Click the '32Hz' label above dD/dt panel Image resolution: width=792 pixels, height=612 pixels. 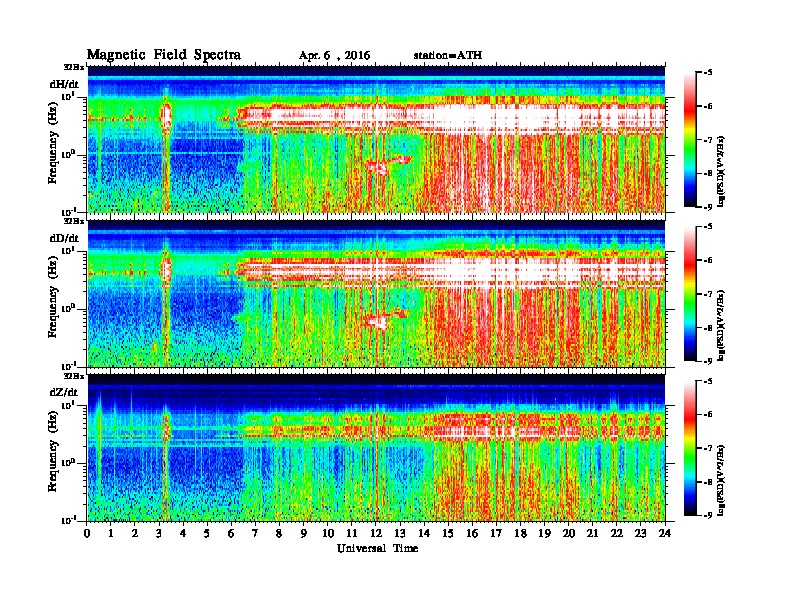tap(74, 221)
